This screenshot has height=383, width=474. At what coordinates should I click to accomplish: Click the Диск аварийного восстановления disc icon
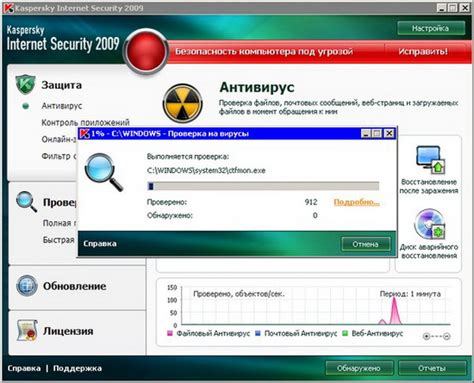[x=430, y=224]
